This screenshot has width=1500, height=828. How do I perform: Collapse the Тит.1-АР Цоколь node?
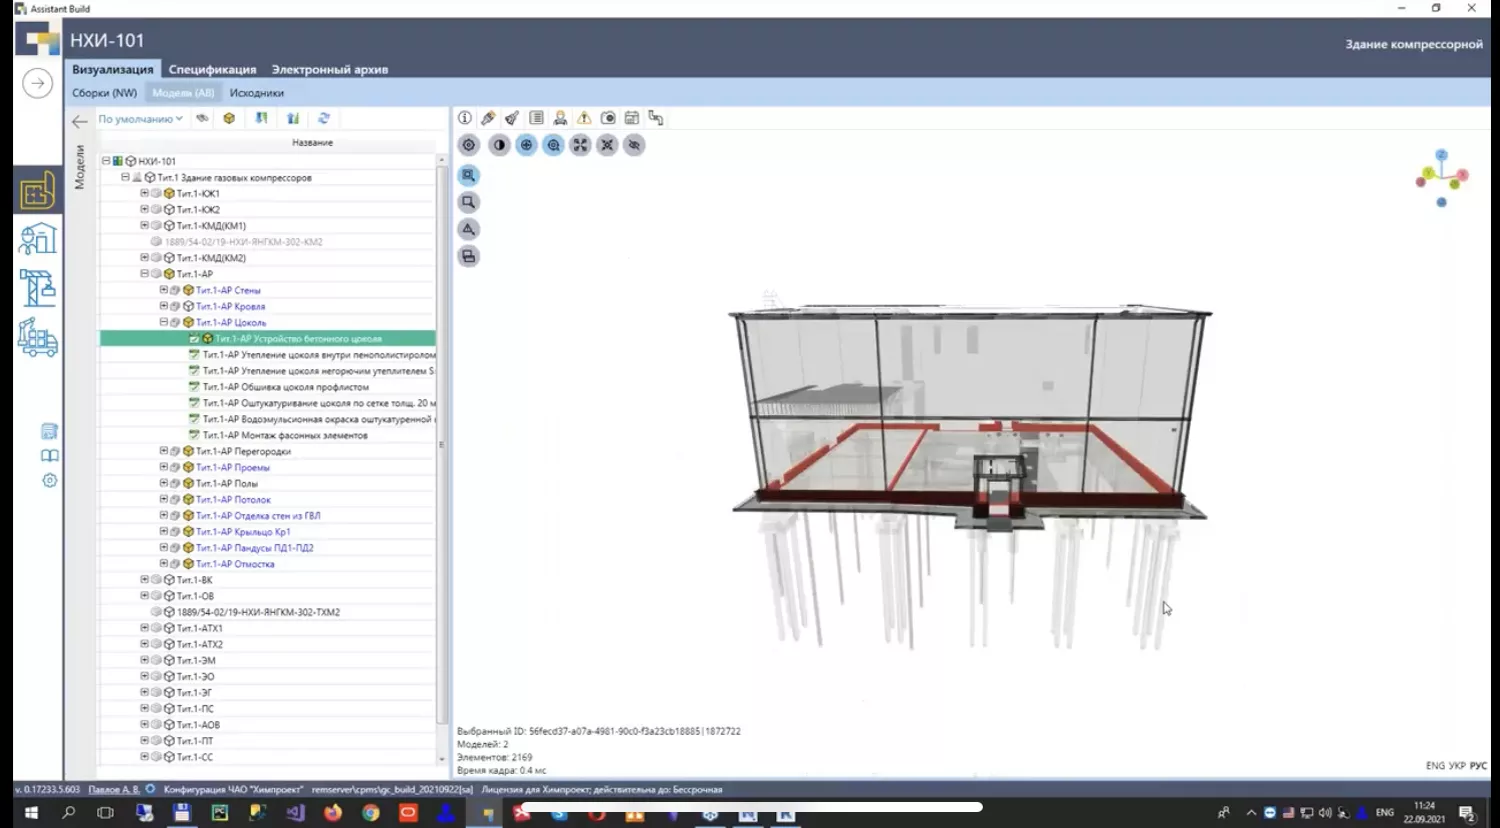[164, 322]
